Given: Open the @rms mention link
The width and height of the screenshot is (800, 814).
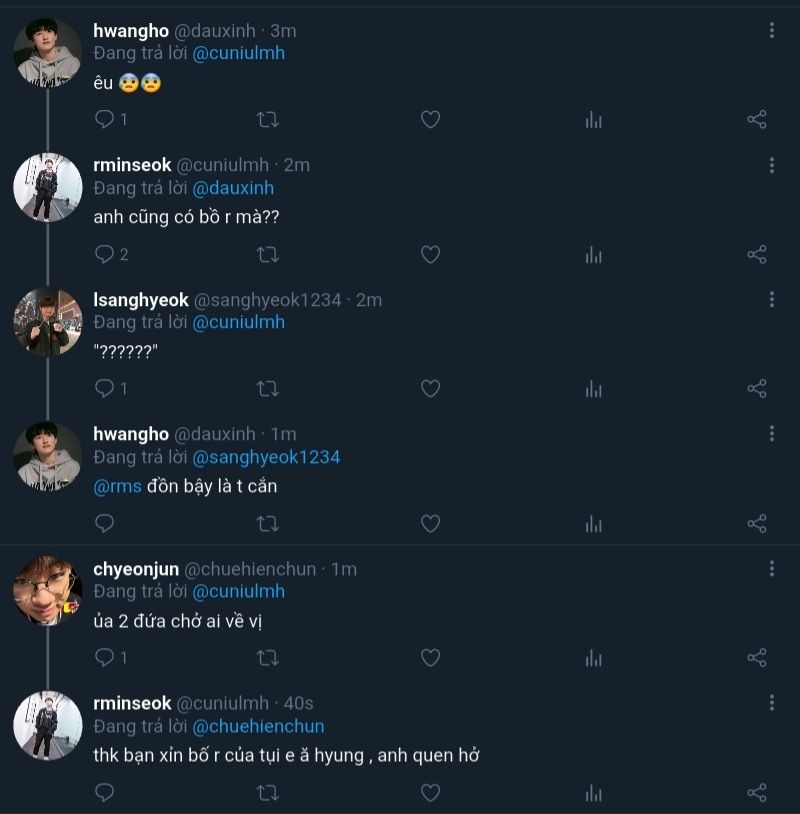Looking at the screenshot, I should [117, 487].
